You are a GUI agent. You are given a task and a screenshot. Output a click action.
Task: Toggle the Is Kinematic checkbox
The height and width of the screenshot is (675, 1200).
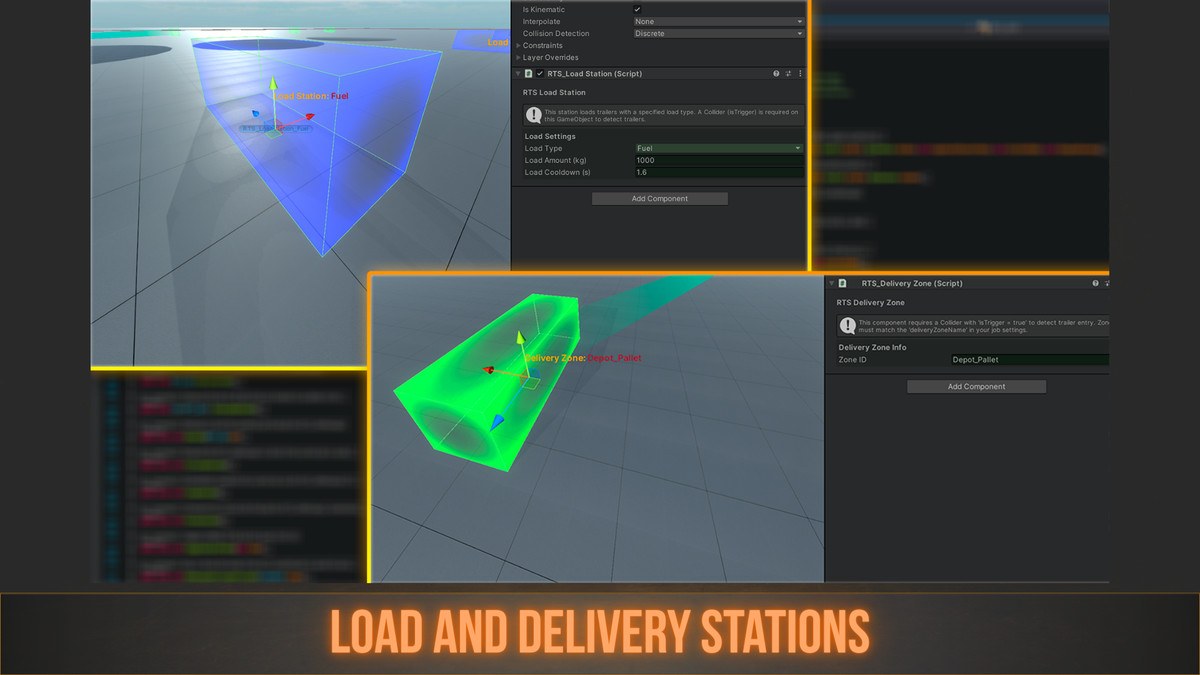(x=638, y=10)
